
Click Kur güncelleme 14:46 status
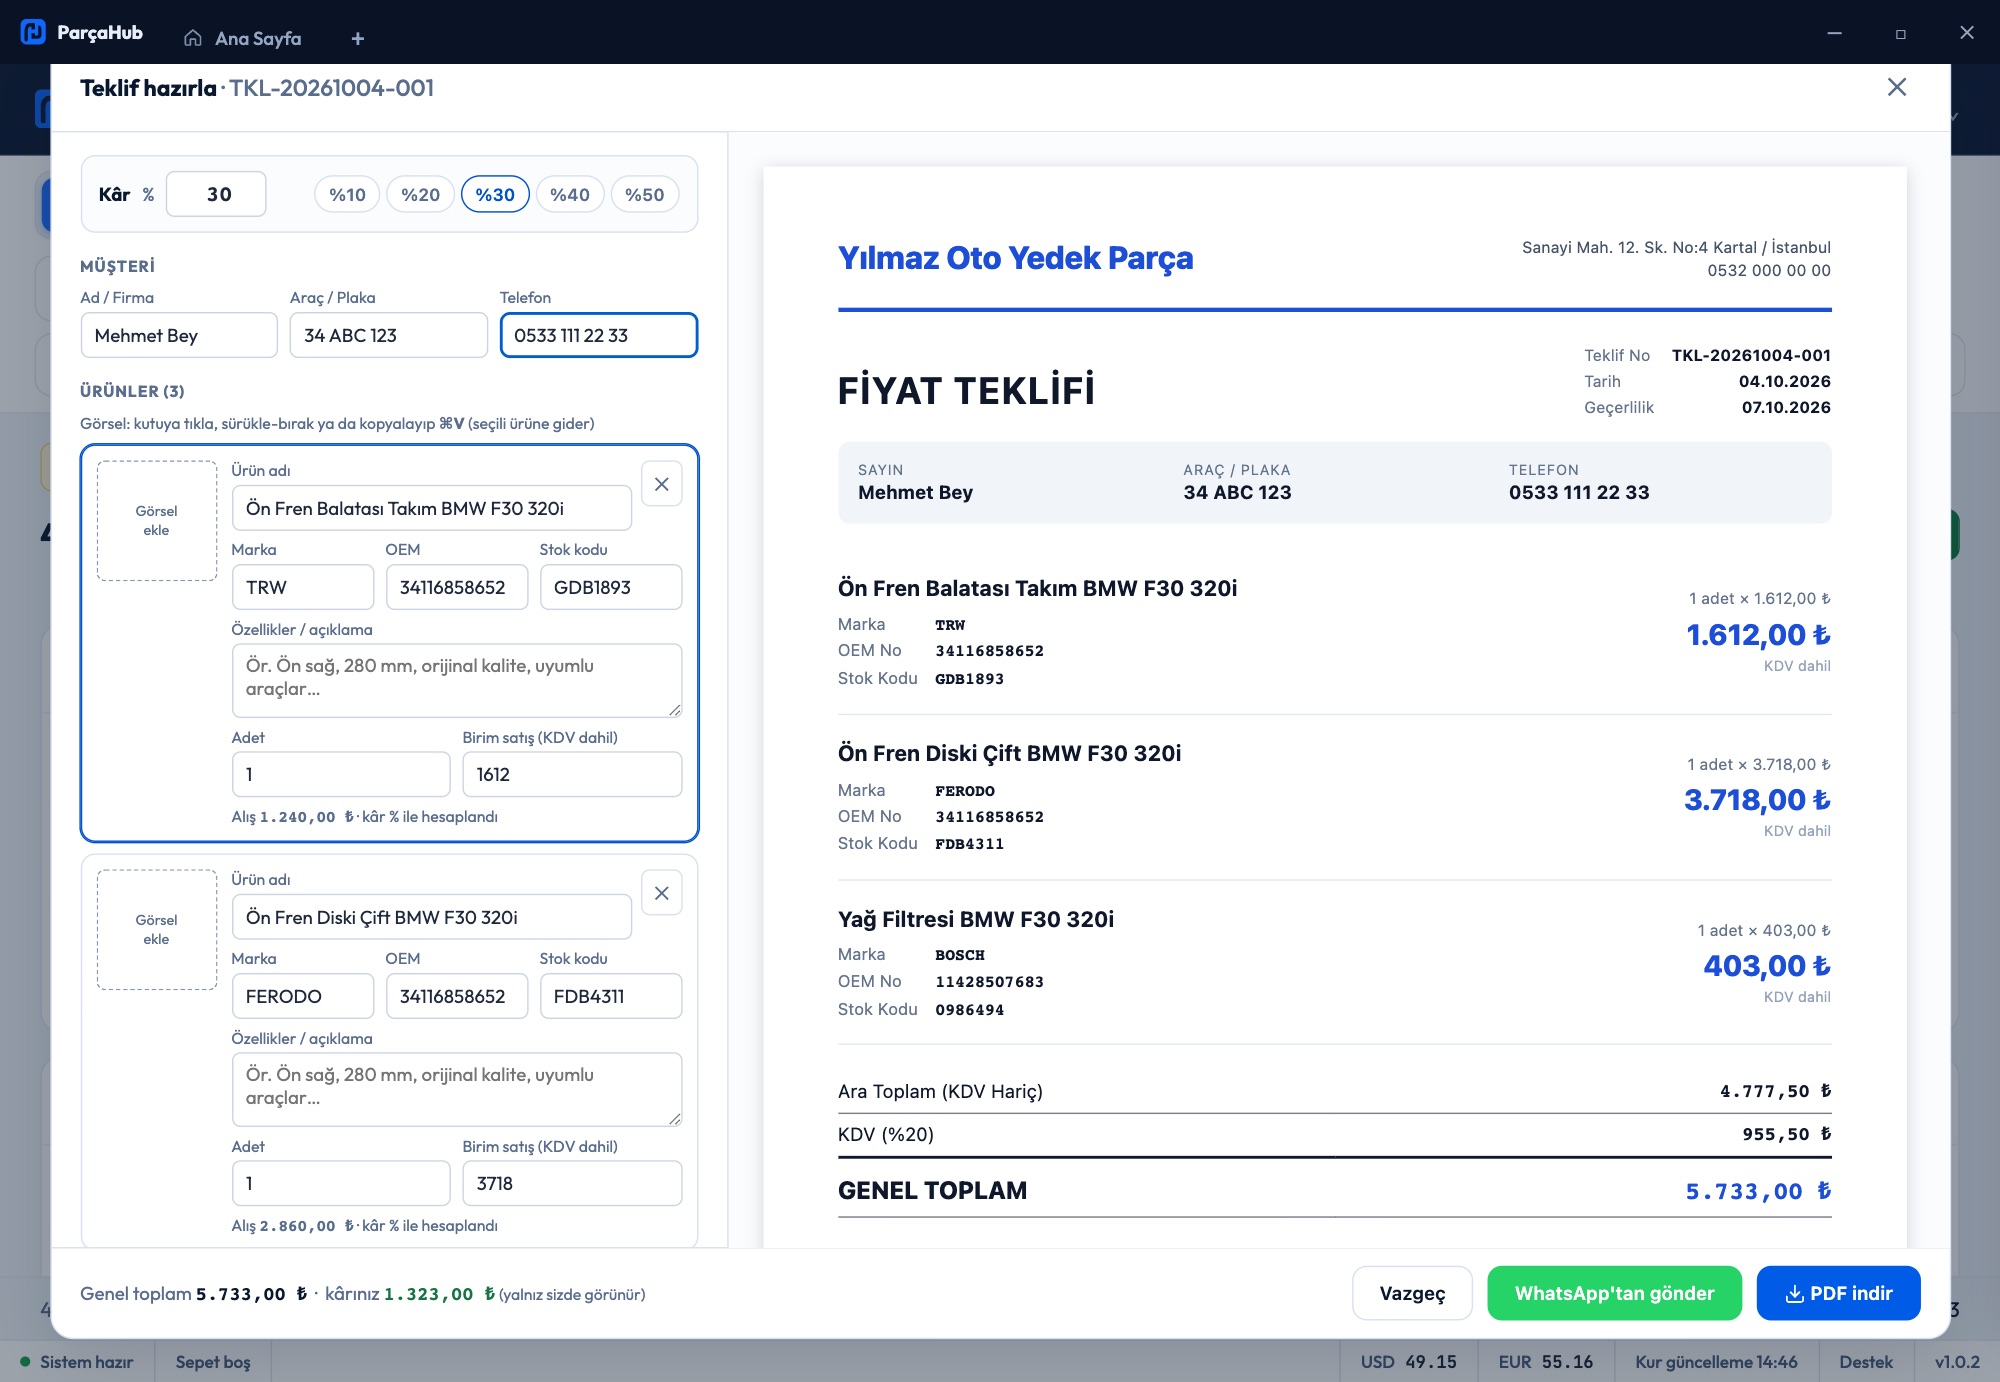coord(1716,1362)
